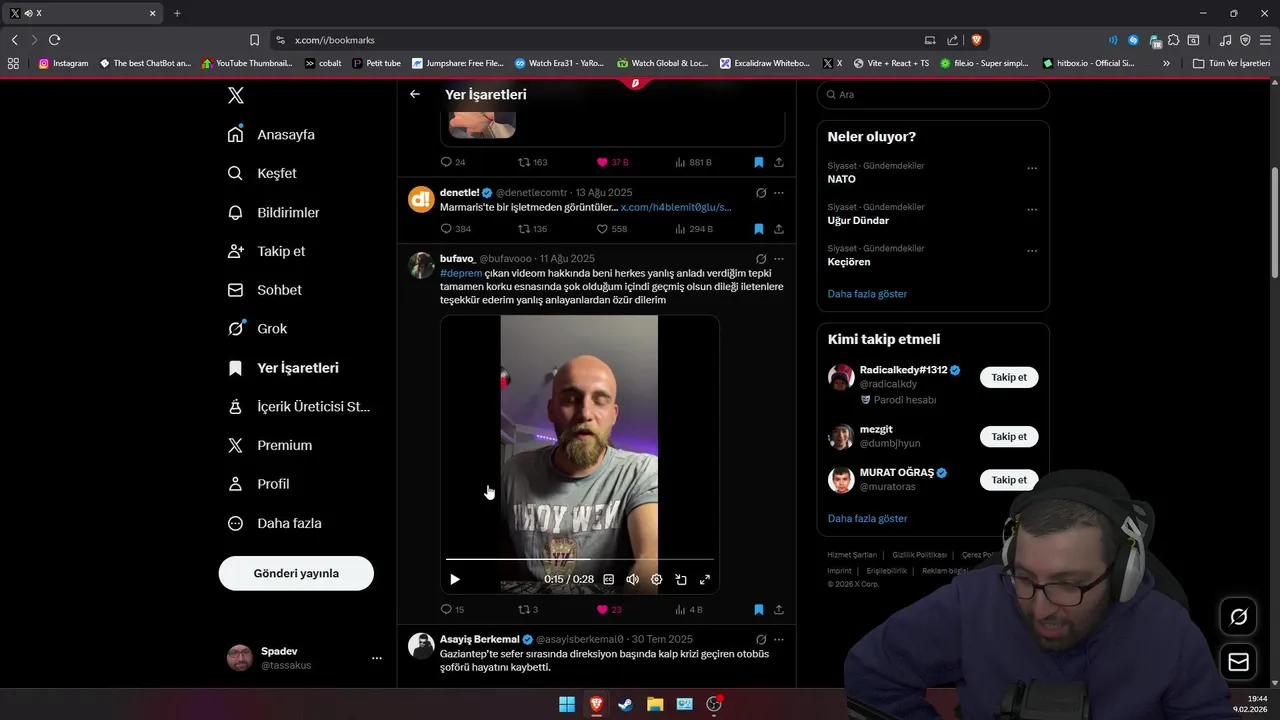Viewport: 1280px width, 720px height.
Task: Reload the page in browser toolbar
Action: tap(54, 40)
